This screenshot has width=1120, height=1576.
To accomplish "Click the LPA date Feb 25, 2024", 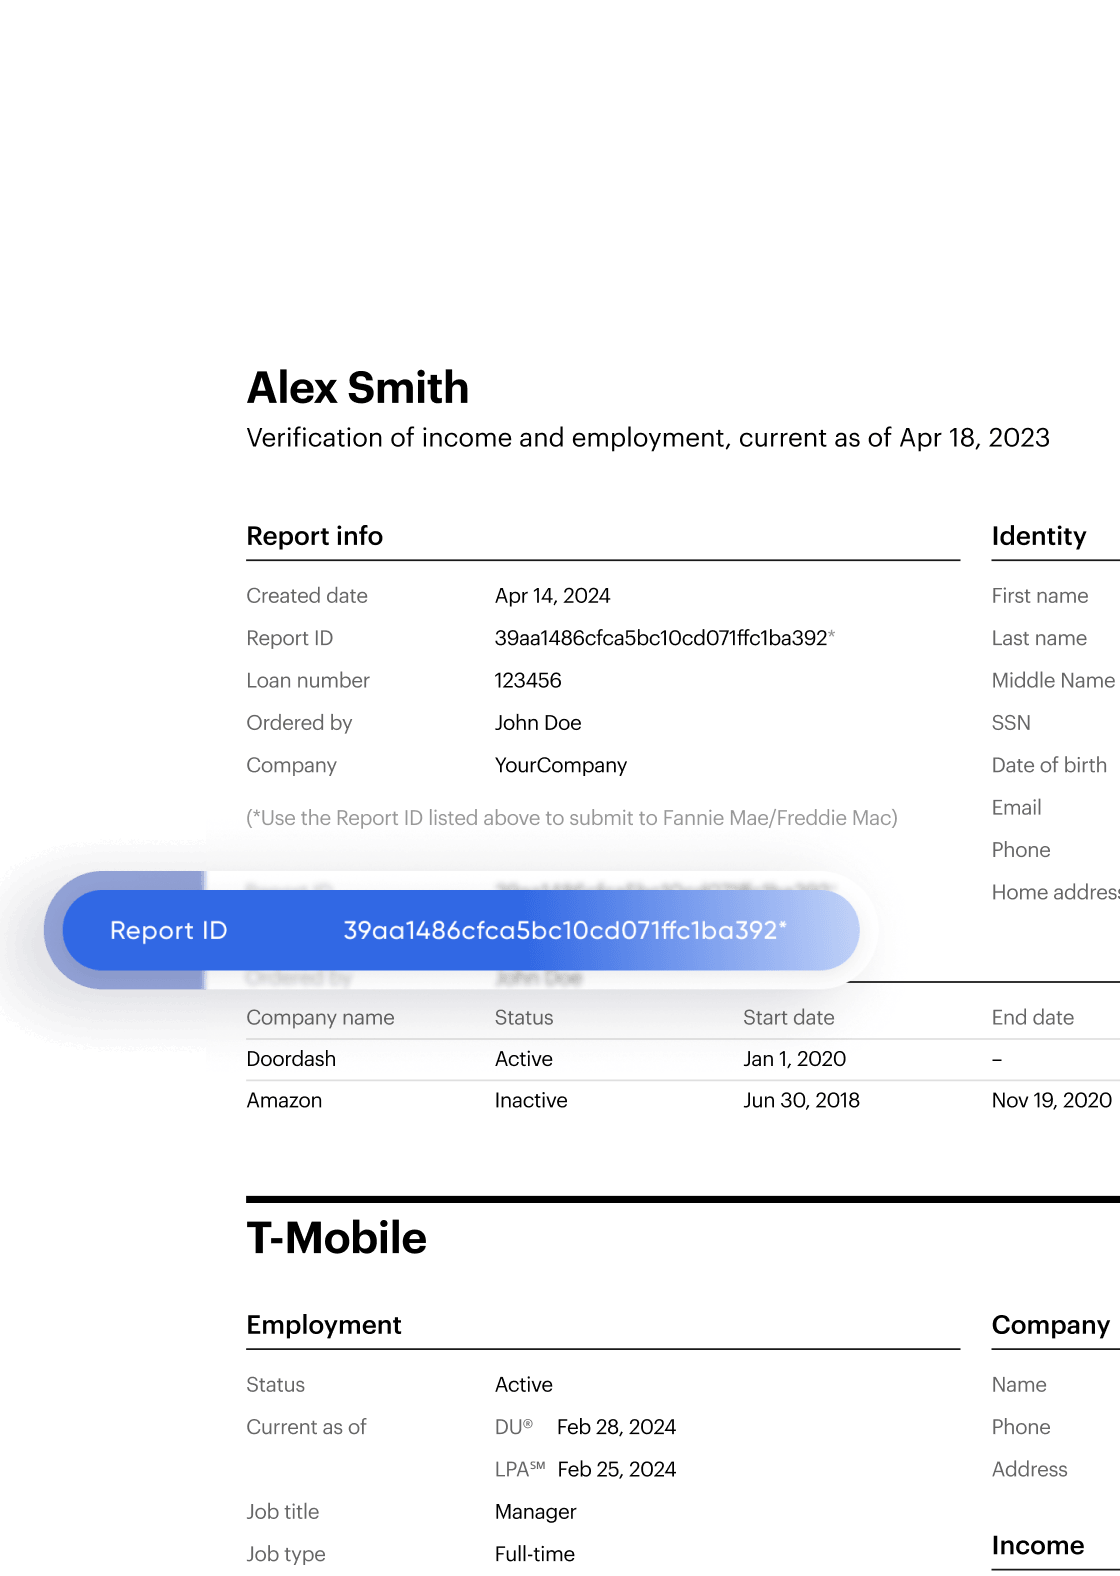I will pos(616,1469).
